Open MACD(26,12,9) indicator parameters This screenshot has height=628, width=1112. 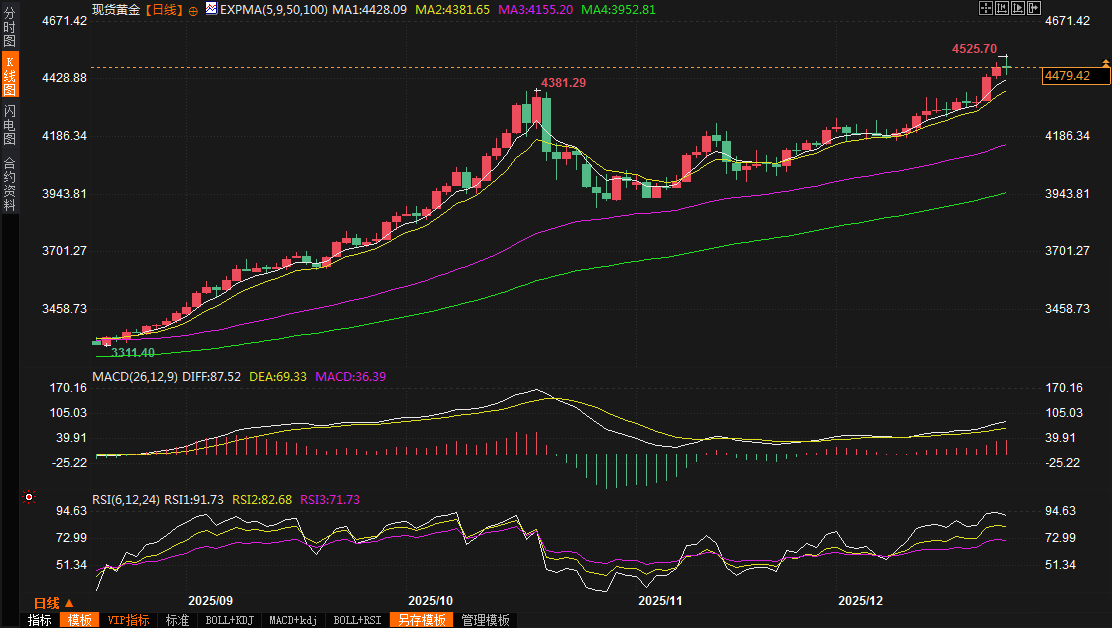click(x=134, y=377)
